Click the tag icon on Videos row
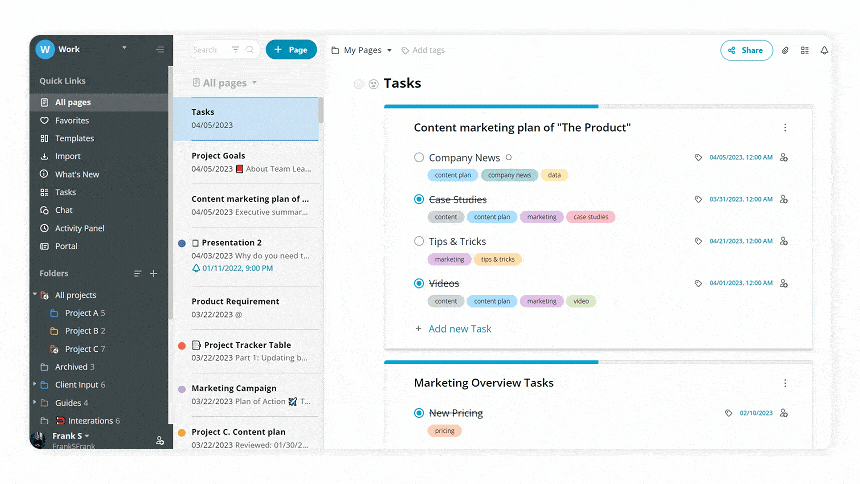The height and width of the screenshot is (484, 860). coord(698,283)
